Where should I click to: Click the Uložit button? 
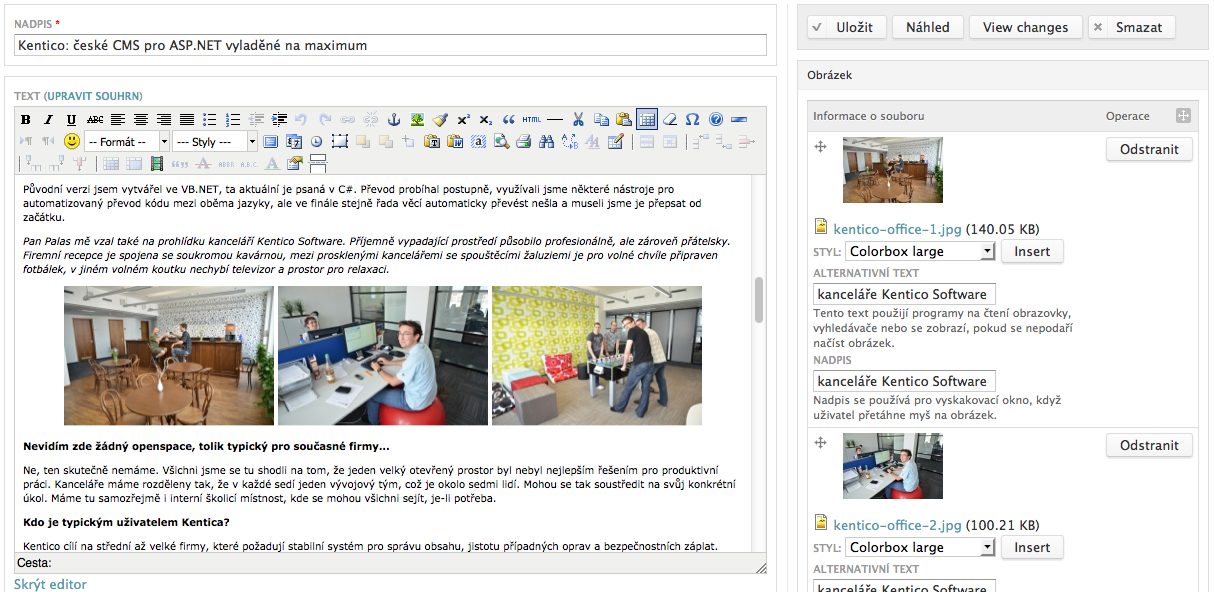[846, 27]
